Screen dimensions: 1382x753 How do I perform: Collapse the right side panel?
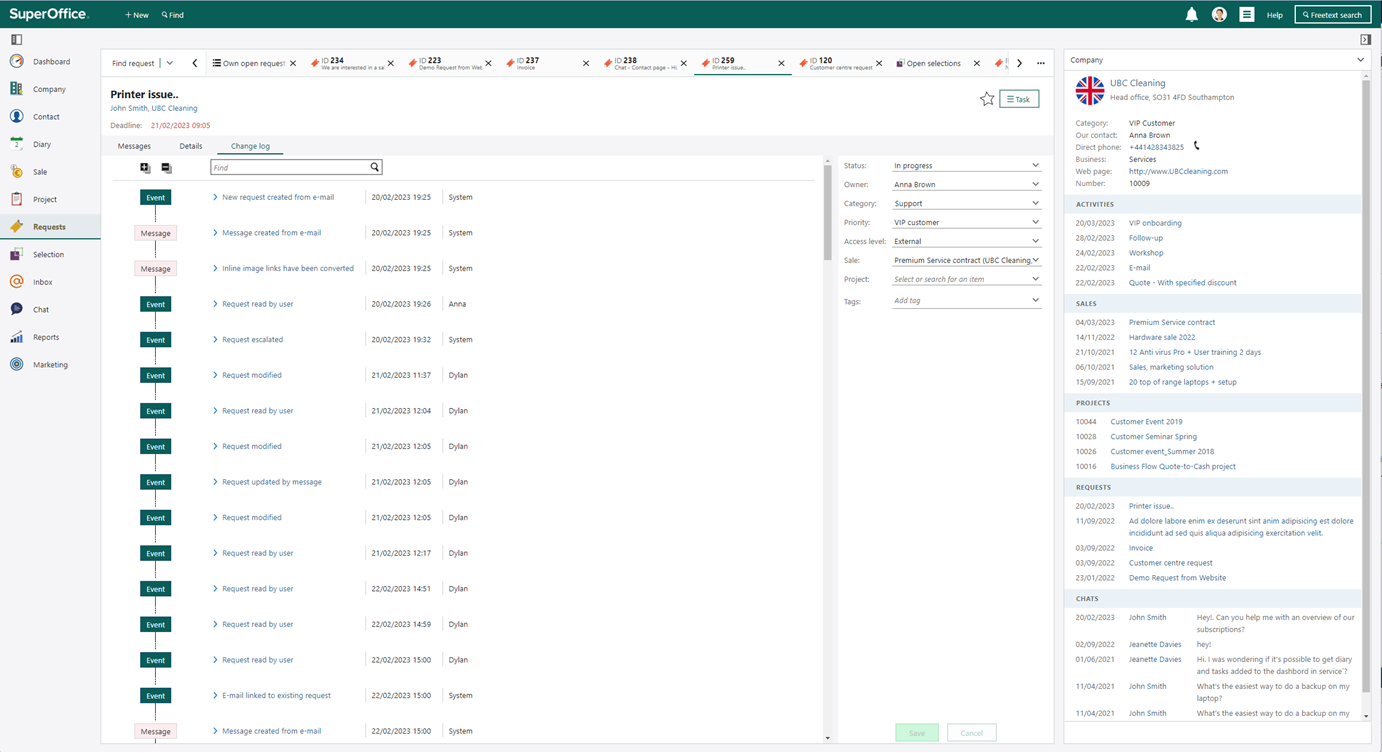[x=1365, y=40]
